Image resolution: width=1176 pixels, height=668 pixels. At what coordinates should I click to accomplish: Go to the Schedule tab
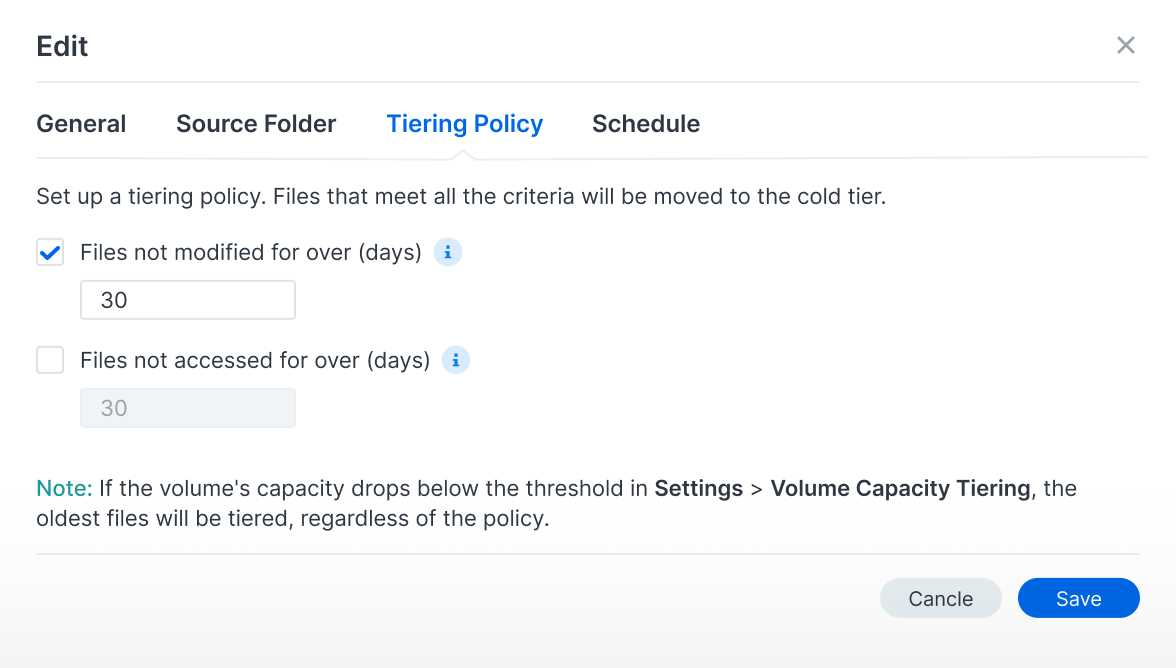pyautogui.click(x=646, y=124)
